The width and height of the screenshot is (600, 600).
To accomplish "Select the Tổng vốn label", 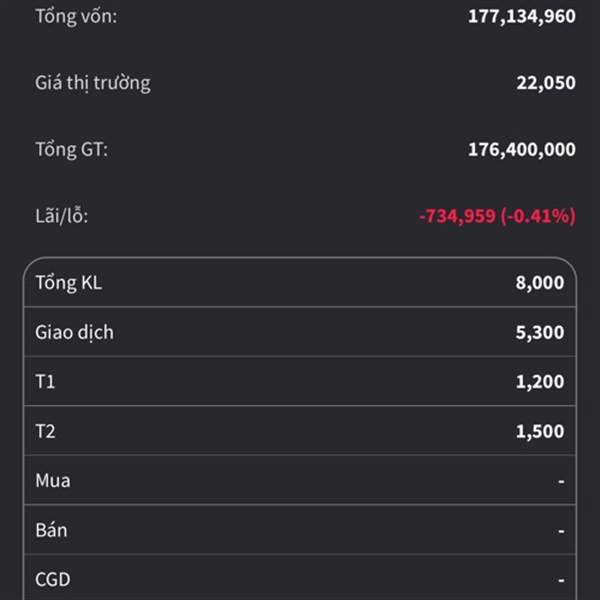I will 76,16.
